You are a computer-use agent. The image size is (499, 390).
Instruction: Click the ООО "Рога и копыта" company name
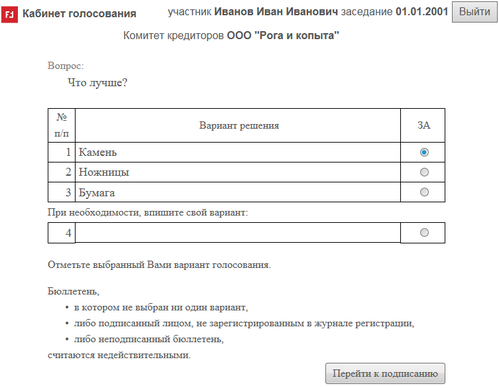click(x=283, y=35)
